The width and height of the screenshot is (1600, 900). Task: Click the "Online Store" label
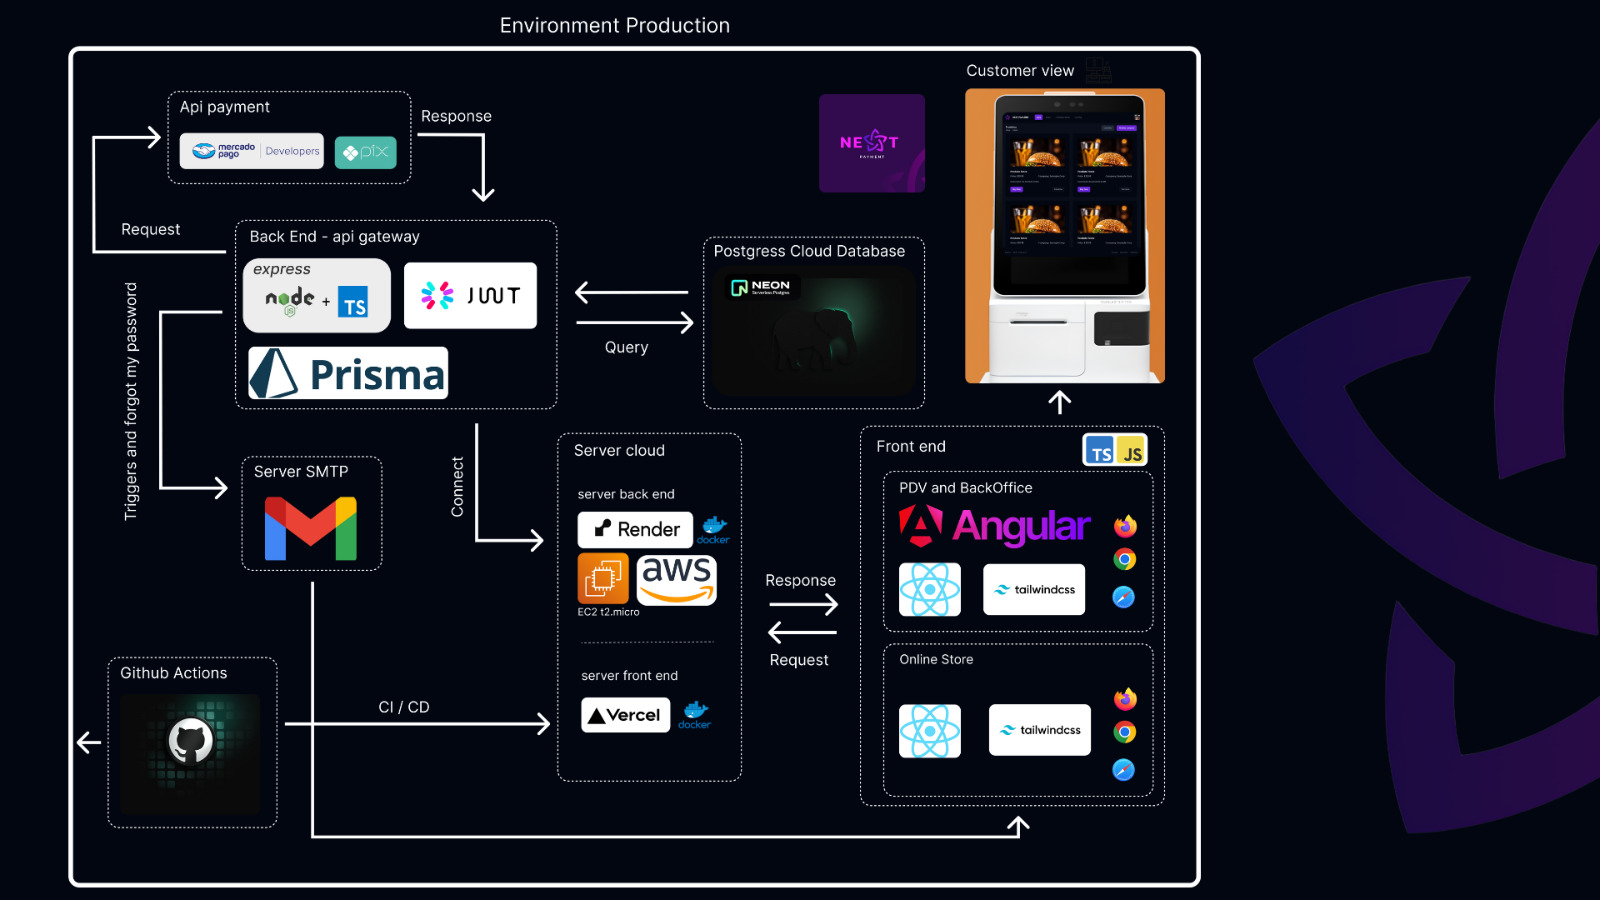936,660
